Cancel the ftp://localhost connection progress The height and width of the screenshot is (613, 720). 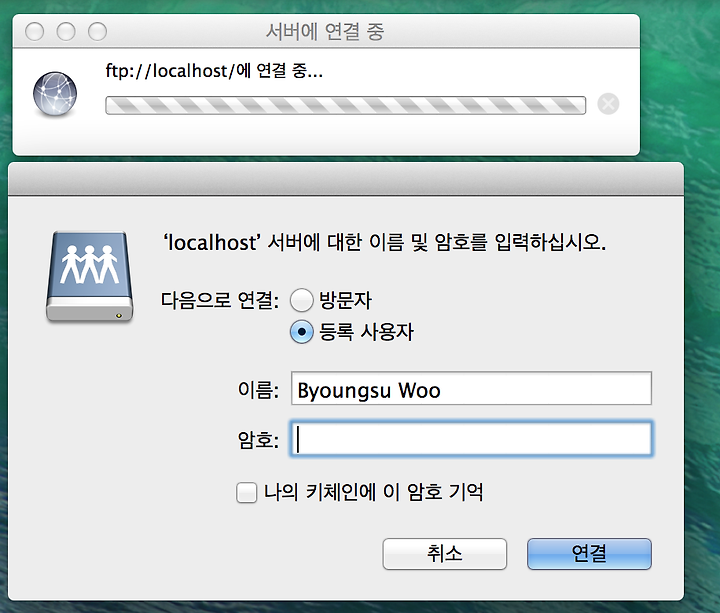pos(608,104)
